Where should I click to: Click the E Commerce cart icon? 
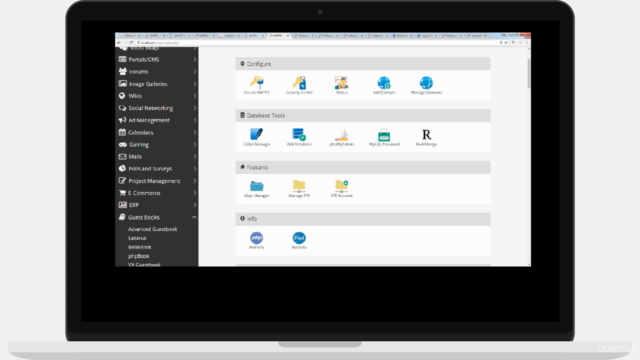pos(122,193)
